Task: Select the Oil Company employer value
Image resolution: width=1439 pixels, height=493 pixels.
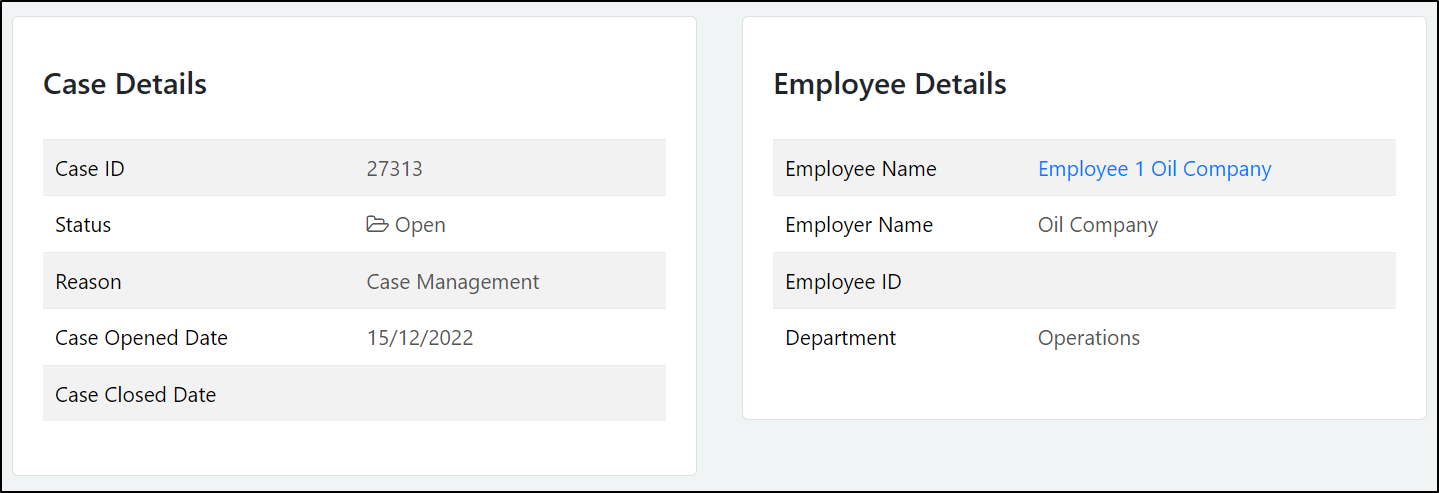Action: click(x=1097, y=225)
